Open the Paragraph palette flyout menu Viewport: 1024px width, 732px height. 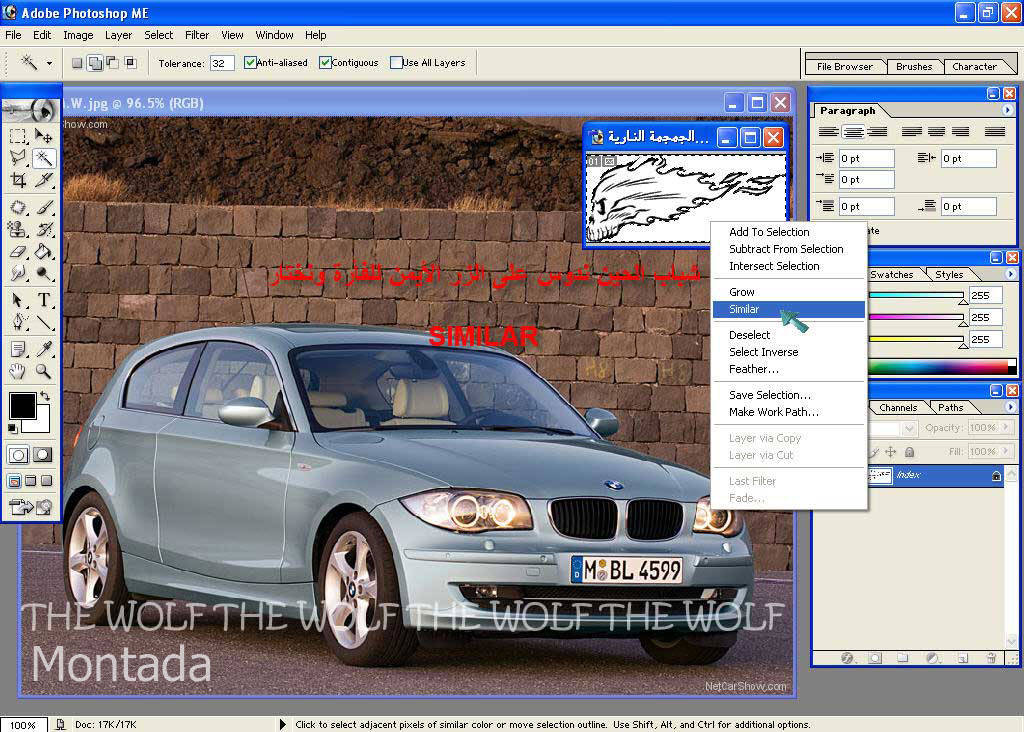(x=1008, y=110)
